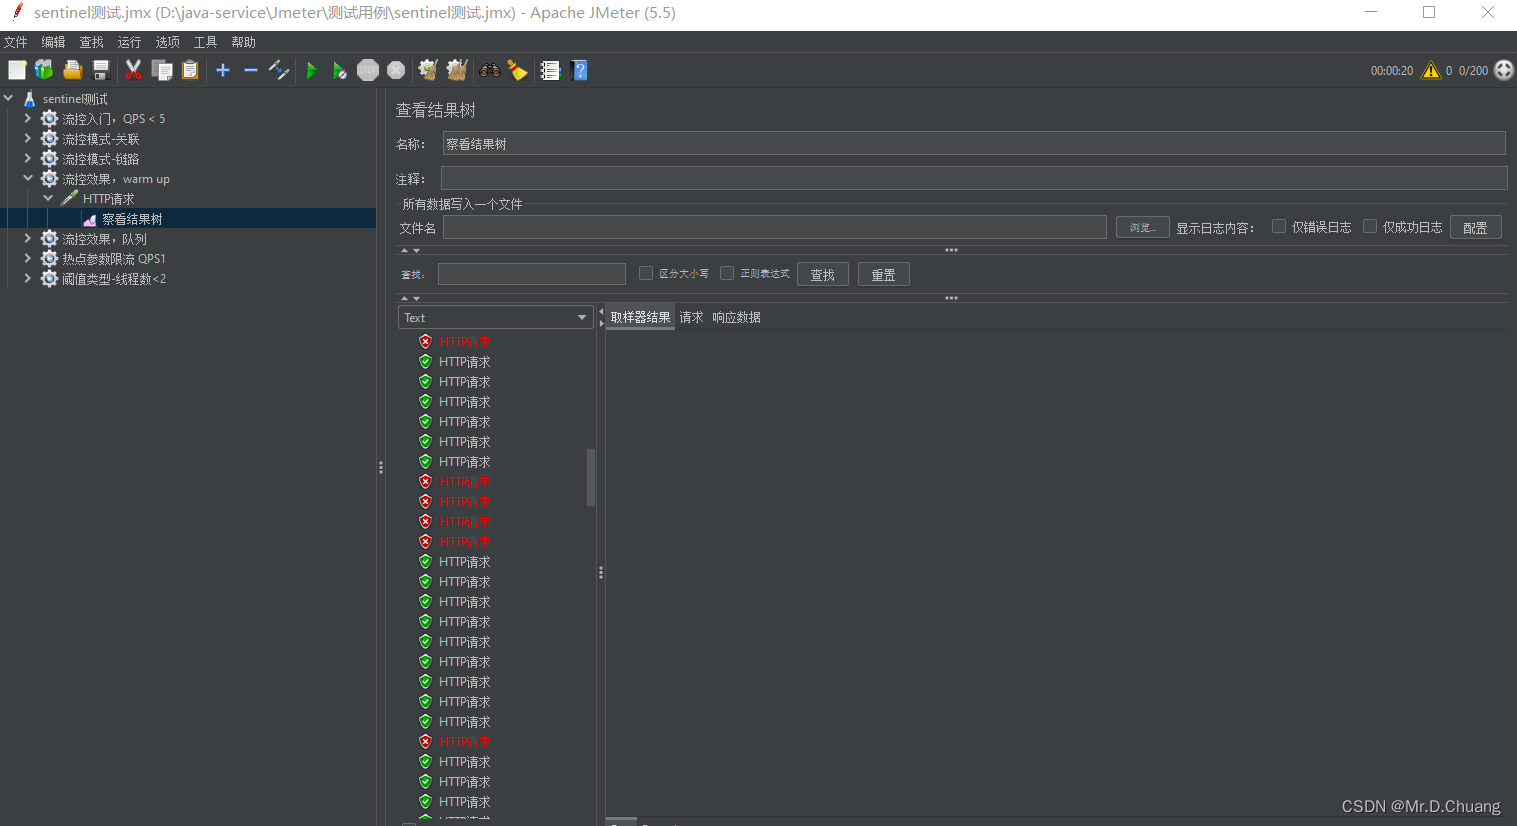The height and width of the screenshot is (826, 1517).
Task: Click the remote engine status icon
Action: click(1504, 70)
